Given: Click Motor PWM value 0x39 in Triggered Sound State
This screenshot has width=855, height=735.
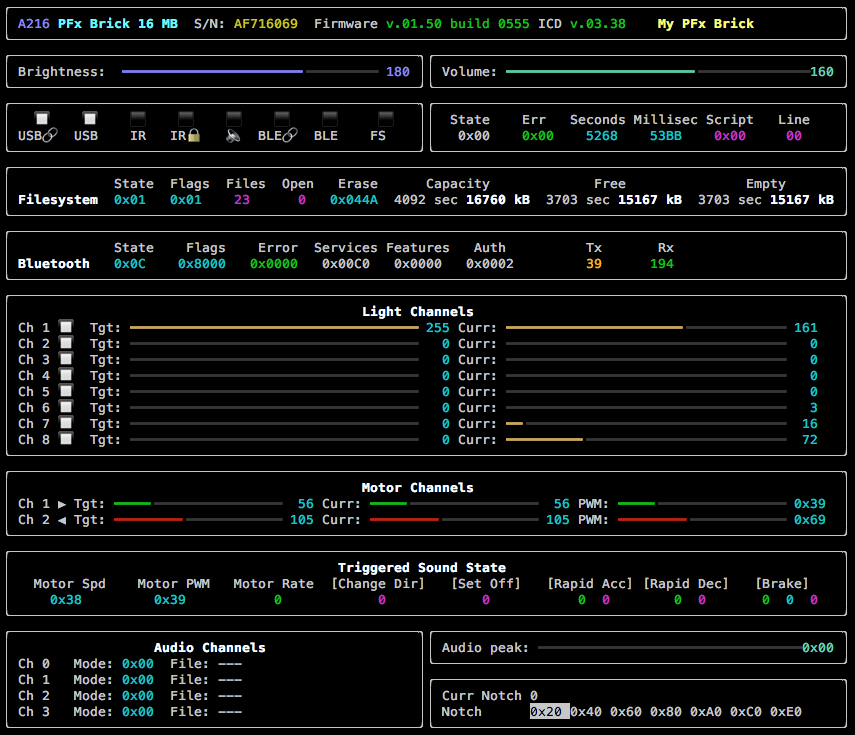Looking at the screenshot, I should pos(170,600).
